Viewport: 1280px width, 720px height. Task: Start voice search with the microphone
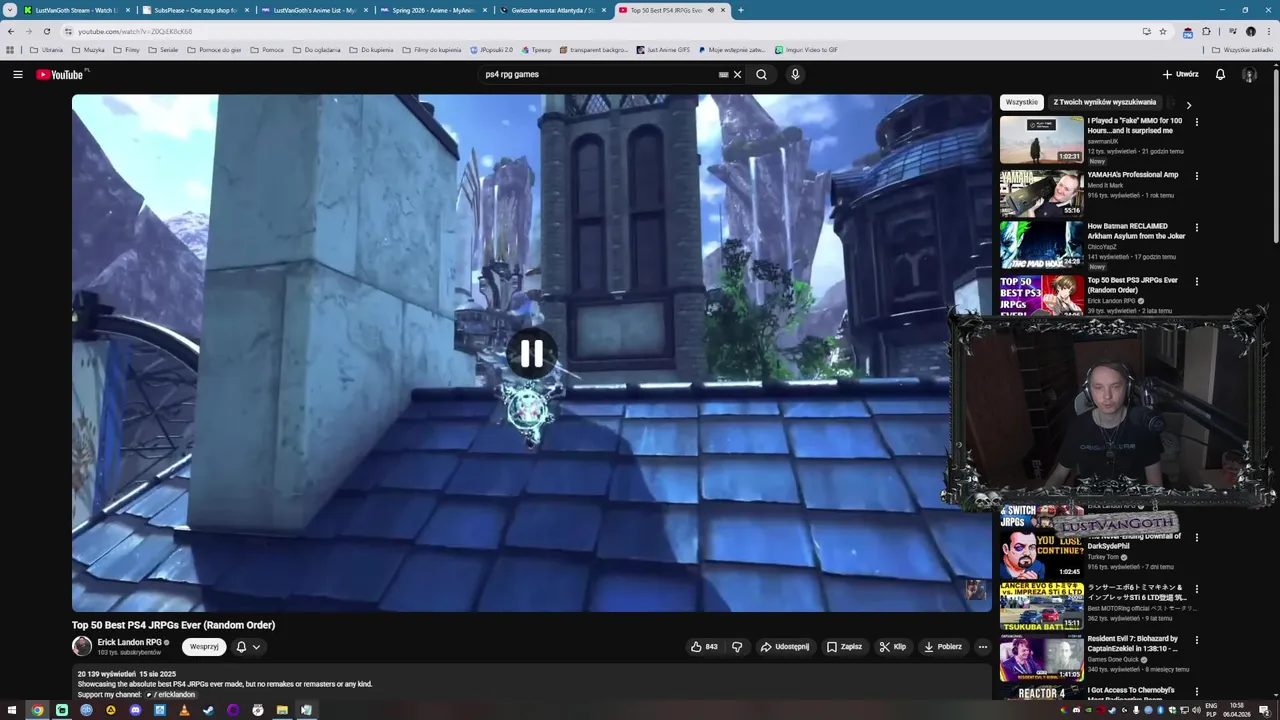[x=795, y=74]
